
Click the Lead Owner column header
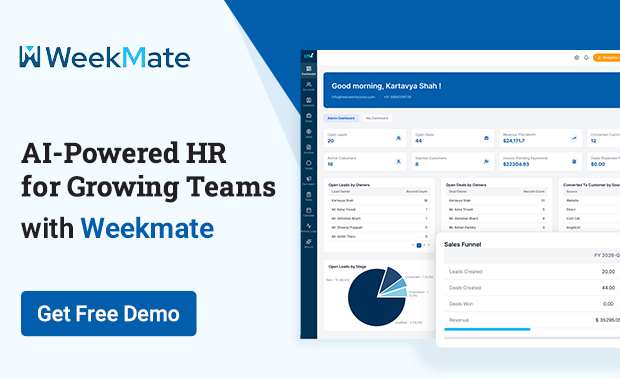click(340, 192)
